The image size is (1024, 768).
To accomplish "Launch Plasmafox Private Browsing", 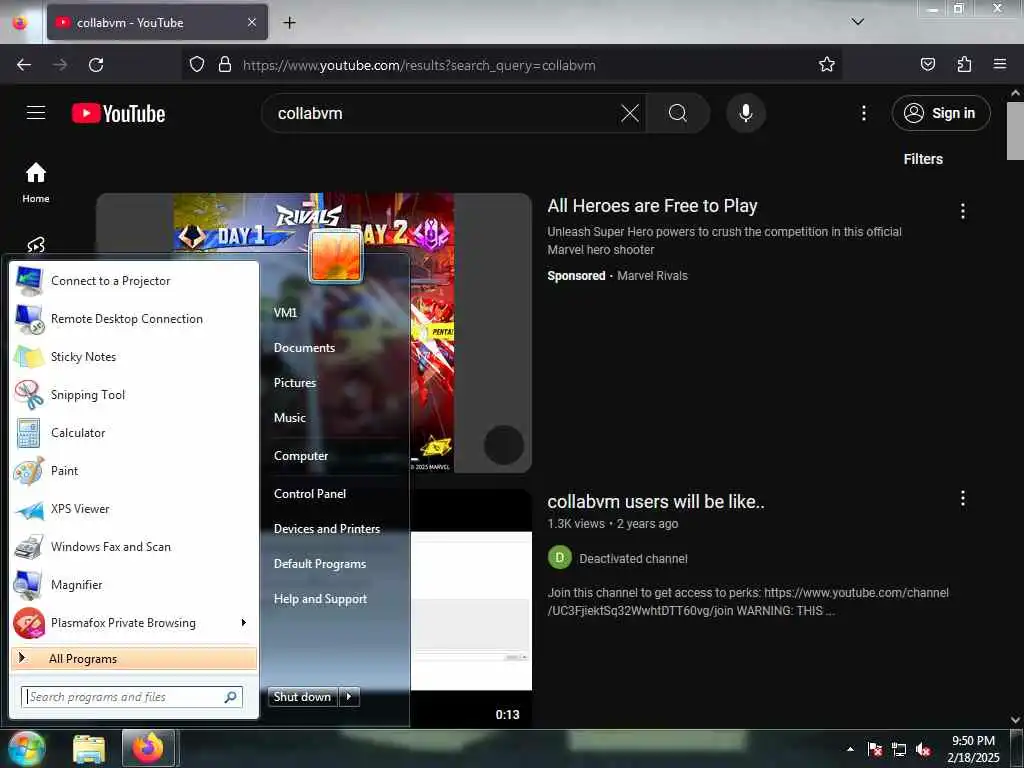I will tap(123, 622).
